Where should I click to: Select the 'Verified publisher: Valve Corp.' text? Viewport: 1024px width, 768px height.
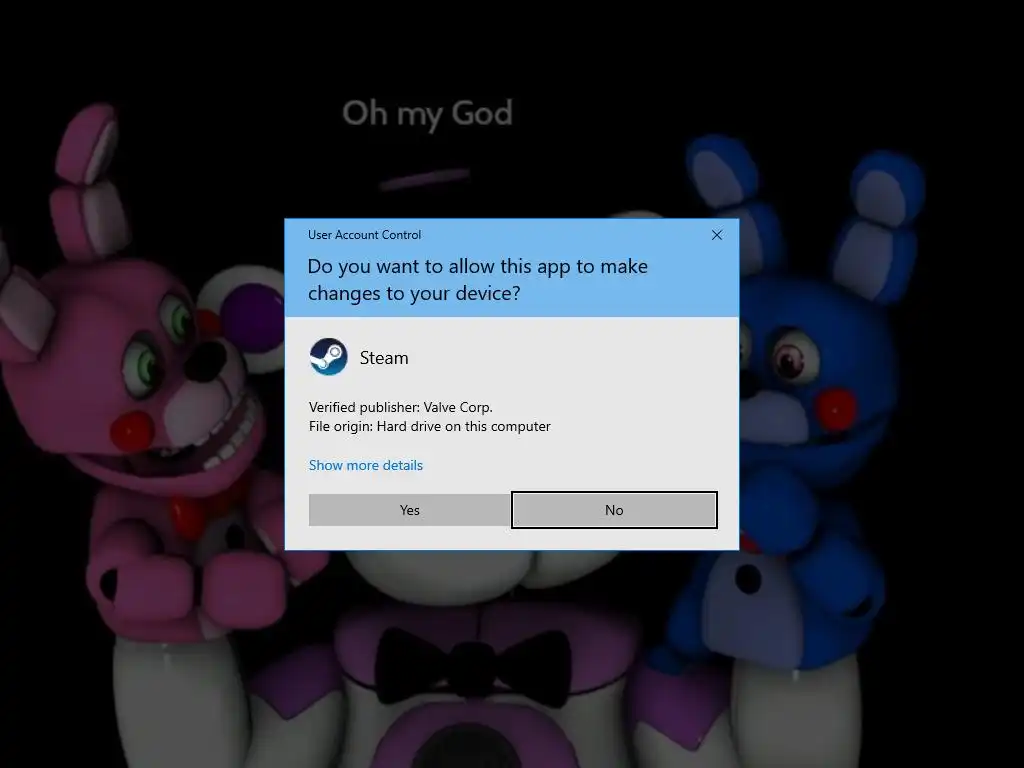pos(400,407)
